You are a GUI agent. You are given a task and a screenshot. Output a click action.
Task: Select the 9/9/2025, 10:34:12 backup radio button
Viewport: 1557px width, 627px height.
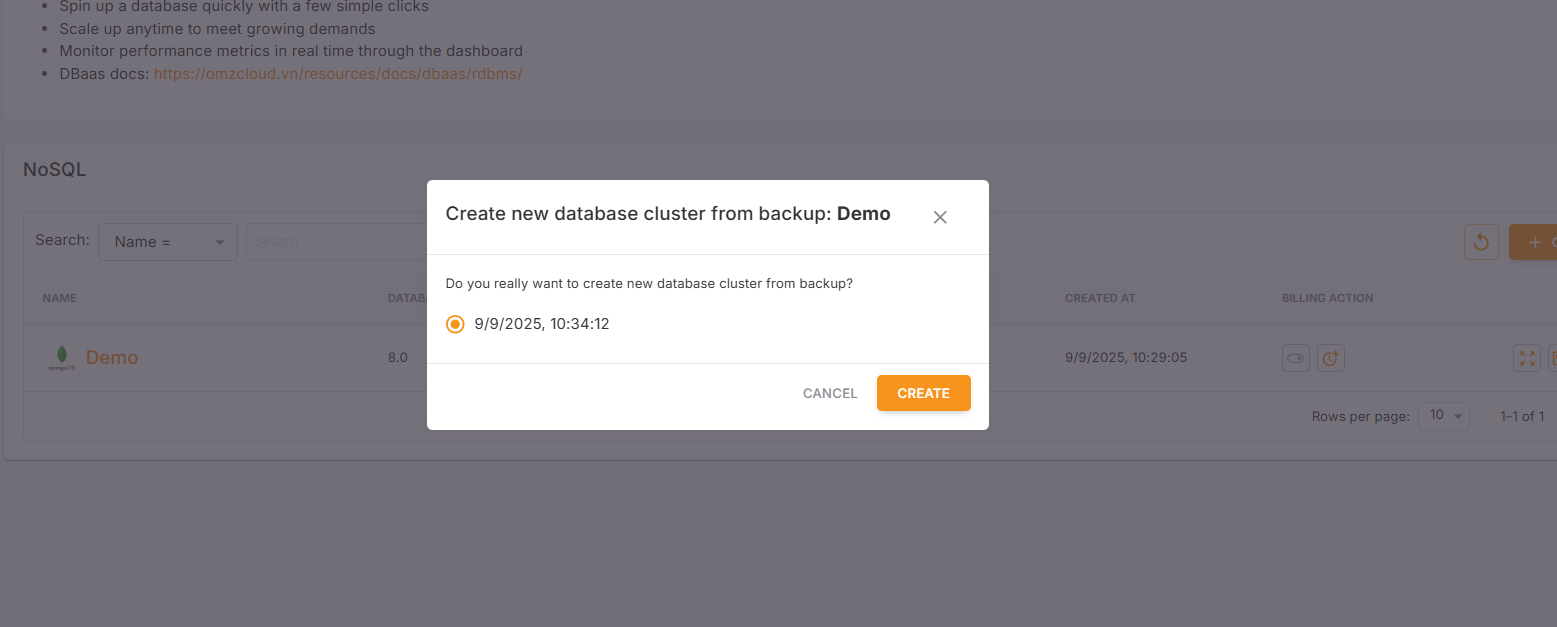click(455, 324)
